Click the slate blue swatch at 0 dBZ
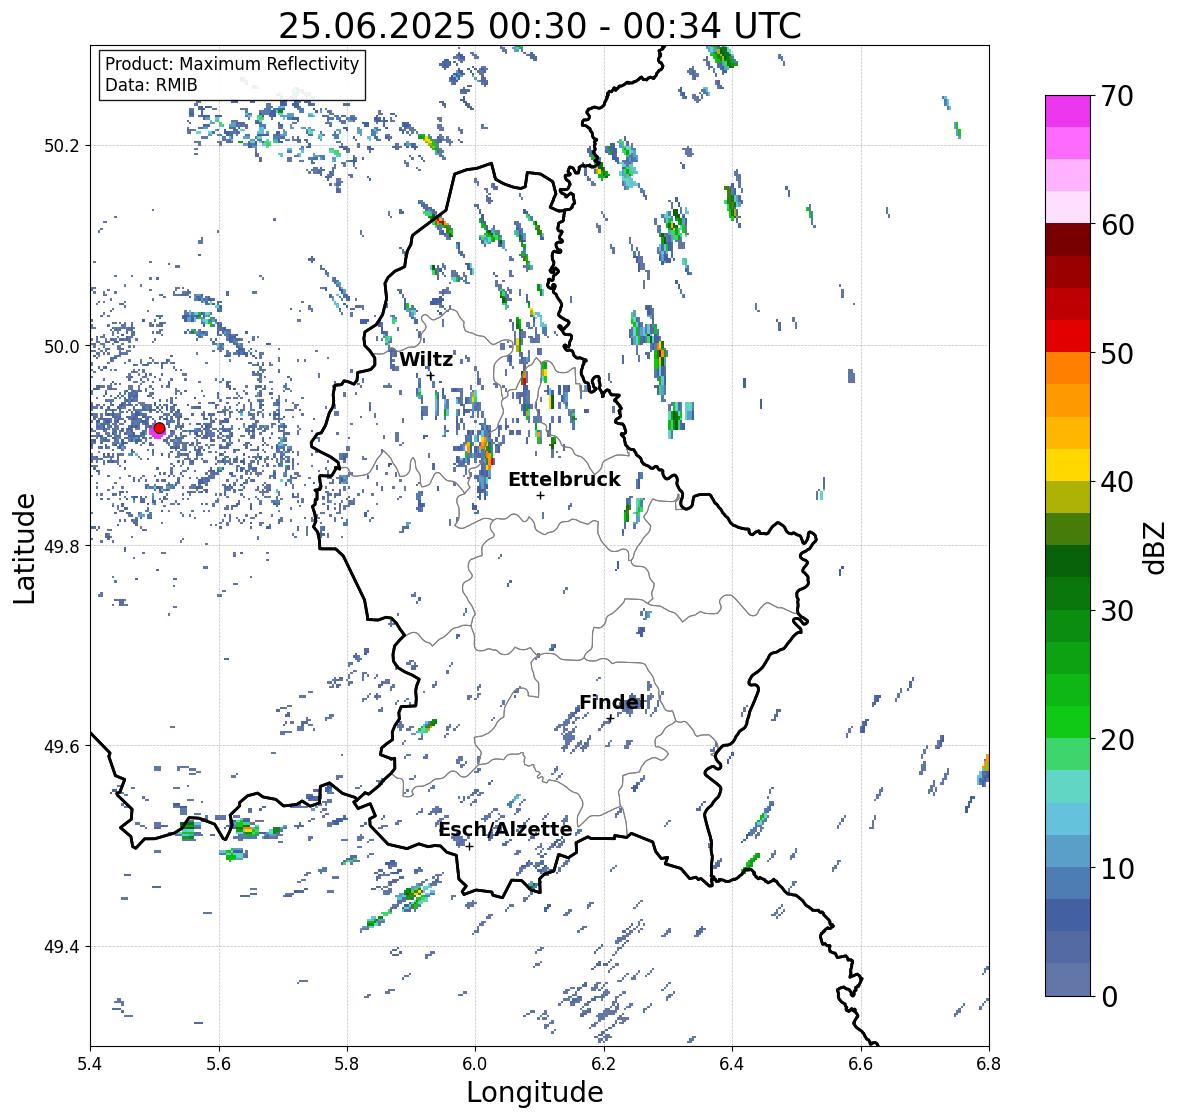 tap(1068, 980)
